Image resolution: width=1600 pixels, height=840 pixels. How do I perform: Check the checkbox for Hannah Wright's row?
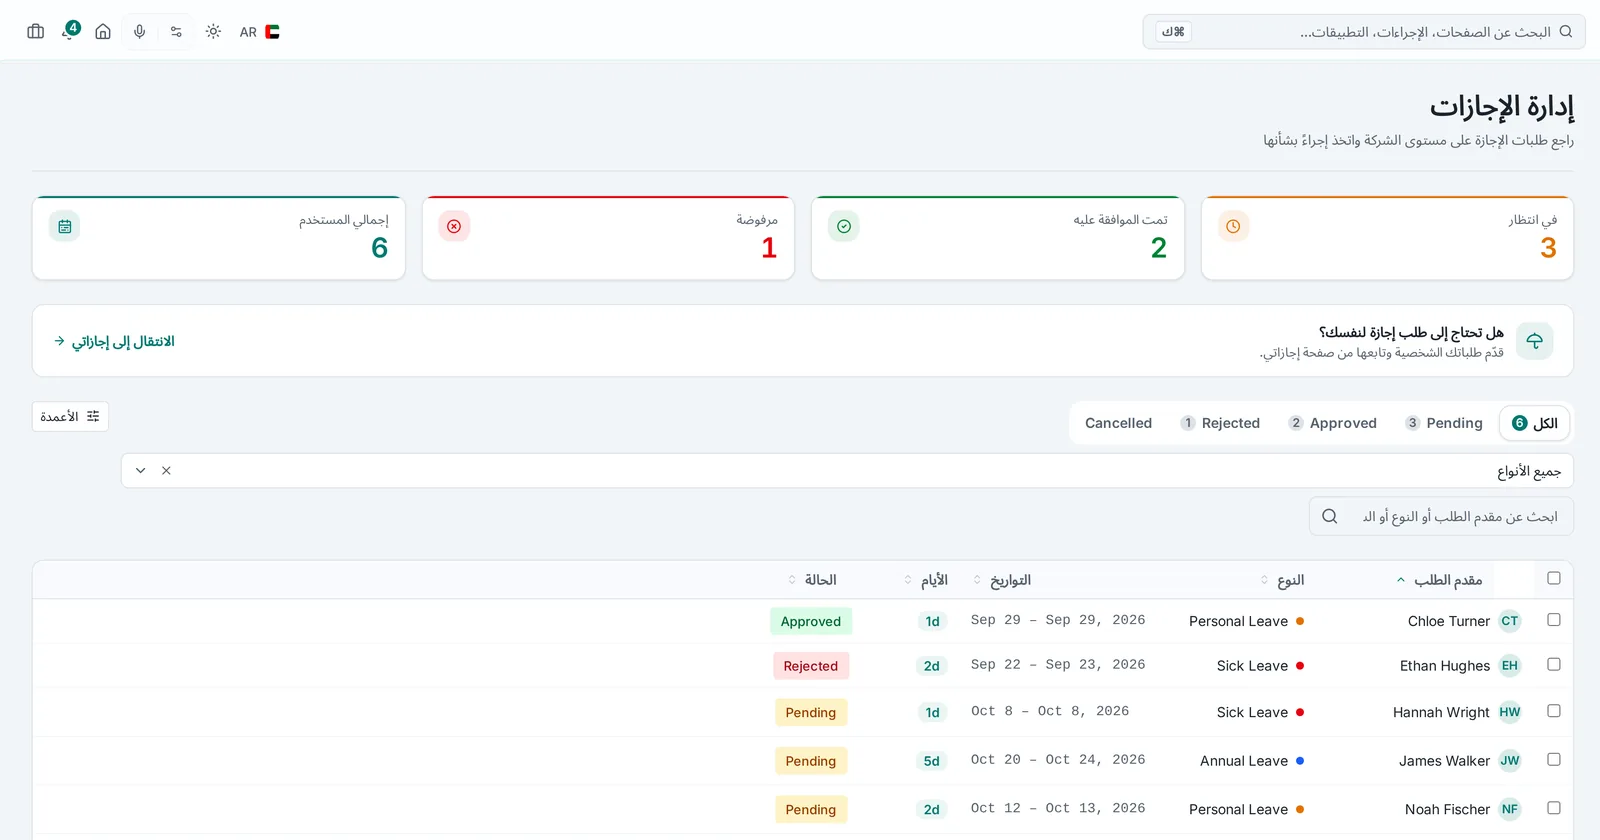point(1554,711)
